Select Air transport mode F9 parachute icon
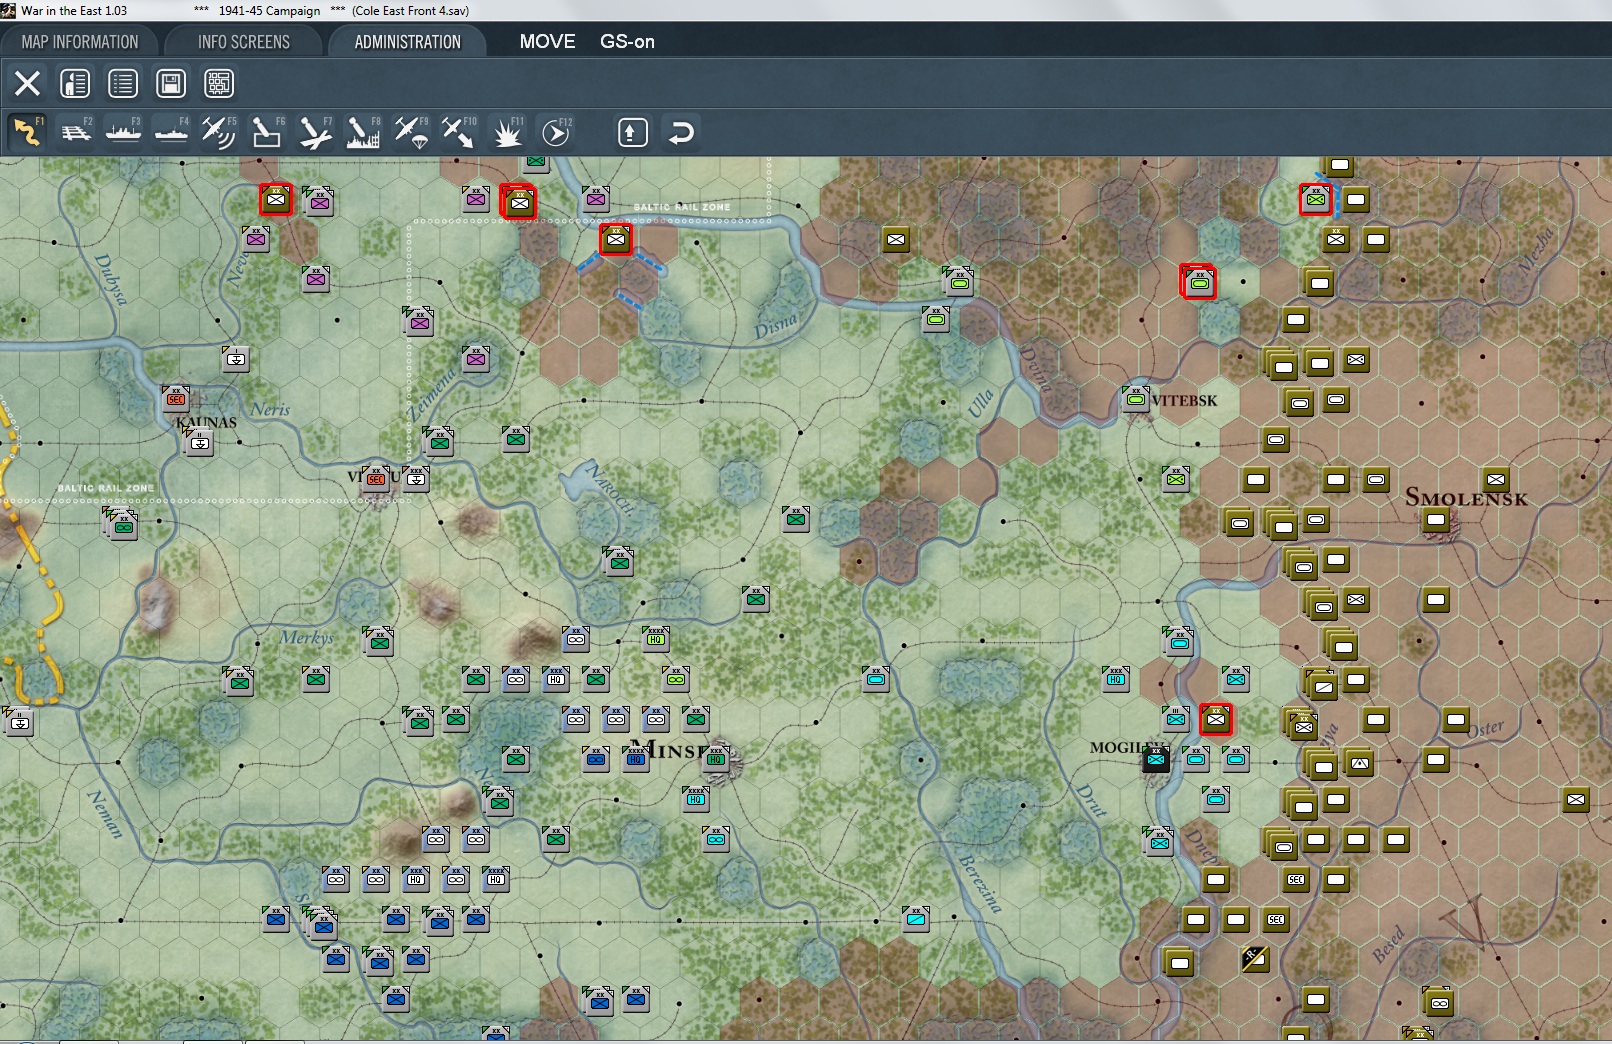This screenshot has height=1044, width=1612. [411, 132]
